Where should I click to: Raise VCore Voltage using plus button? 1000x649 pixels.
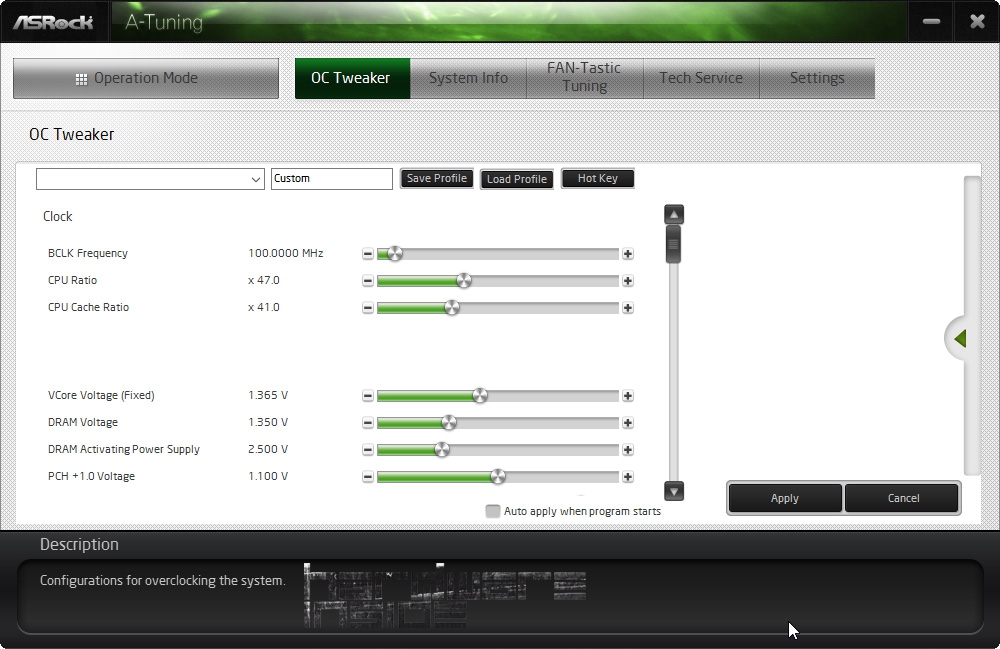628,396
